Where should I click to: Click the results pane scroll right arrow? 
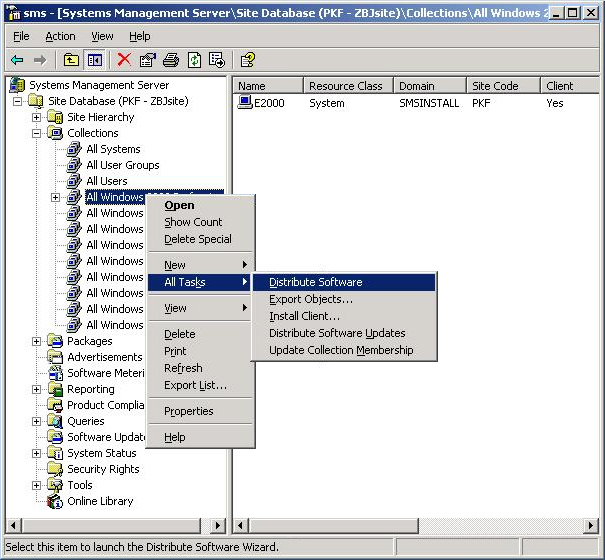click(591, 526)
